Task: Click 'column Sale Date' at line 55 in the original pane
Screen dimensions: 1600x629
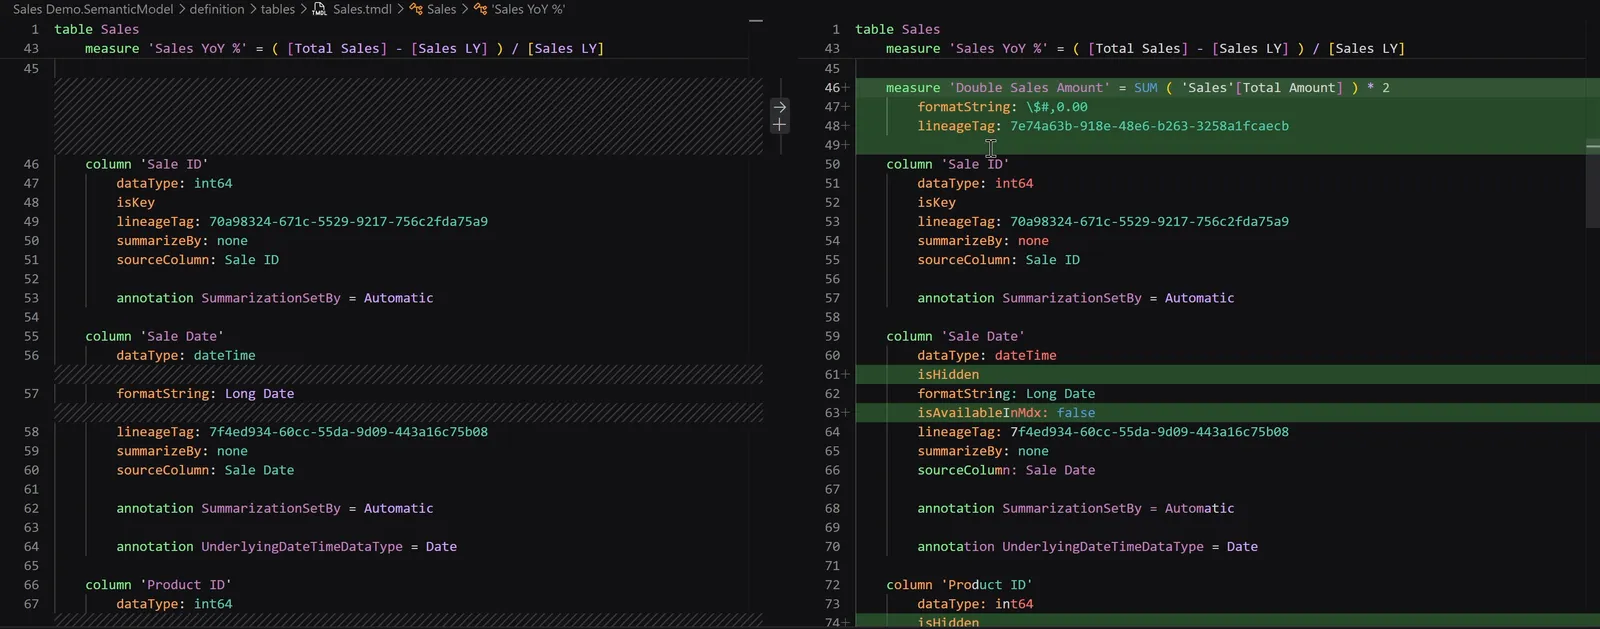Action: coord(154,336)
